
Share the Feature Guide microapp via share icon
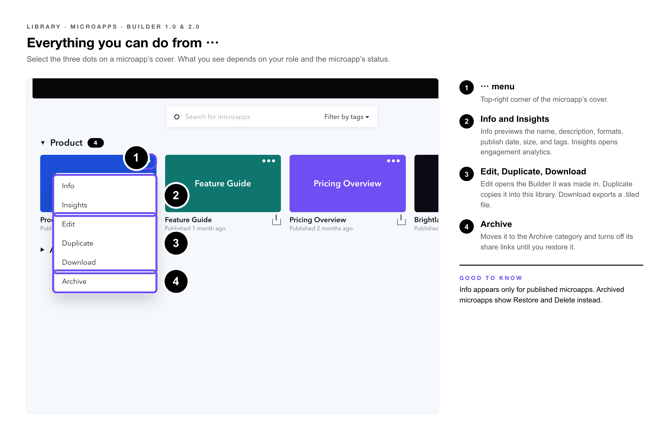(x=276, y=220)
